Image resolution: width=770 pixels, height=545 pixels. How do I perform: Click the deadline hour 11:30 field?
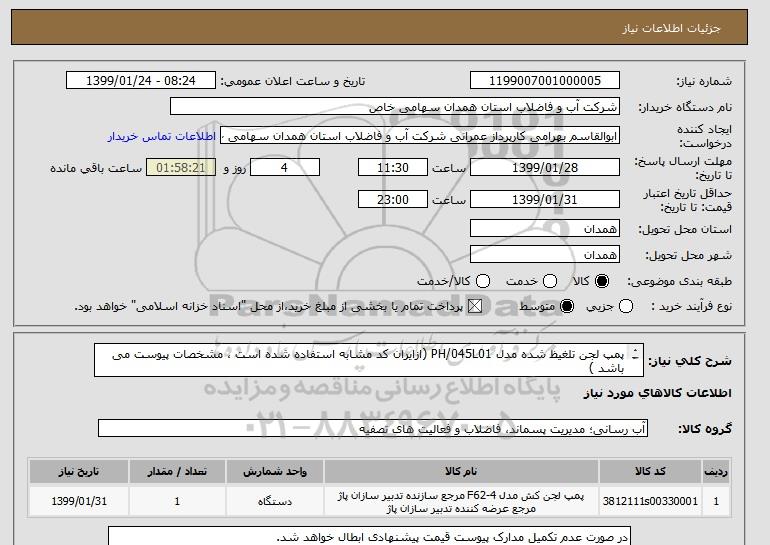click(393, 167)
